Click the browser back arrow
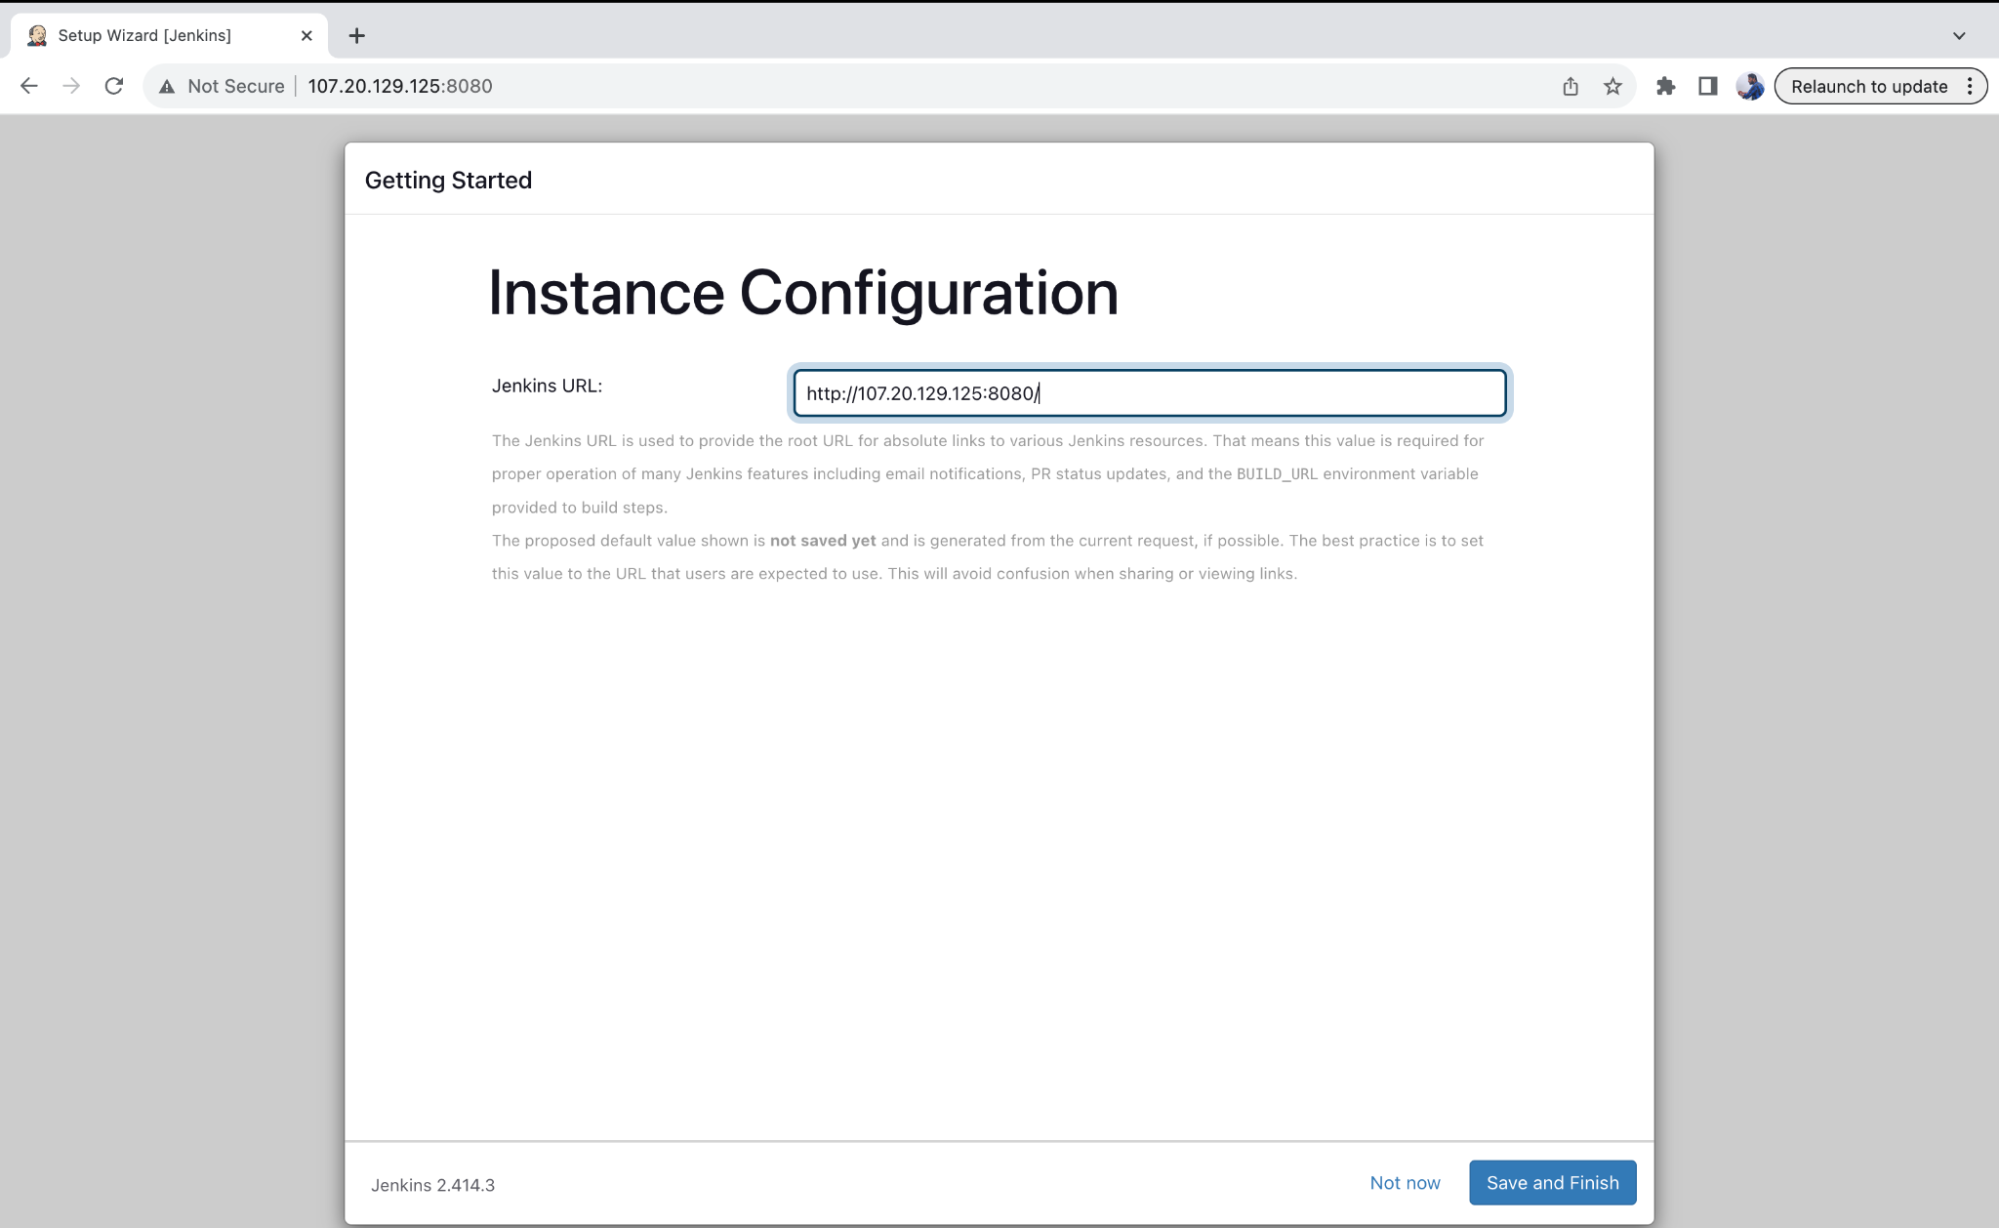Screen dimensions: 1999x1228 [x=29, y=86]
